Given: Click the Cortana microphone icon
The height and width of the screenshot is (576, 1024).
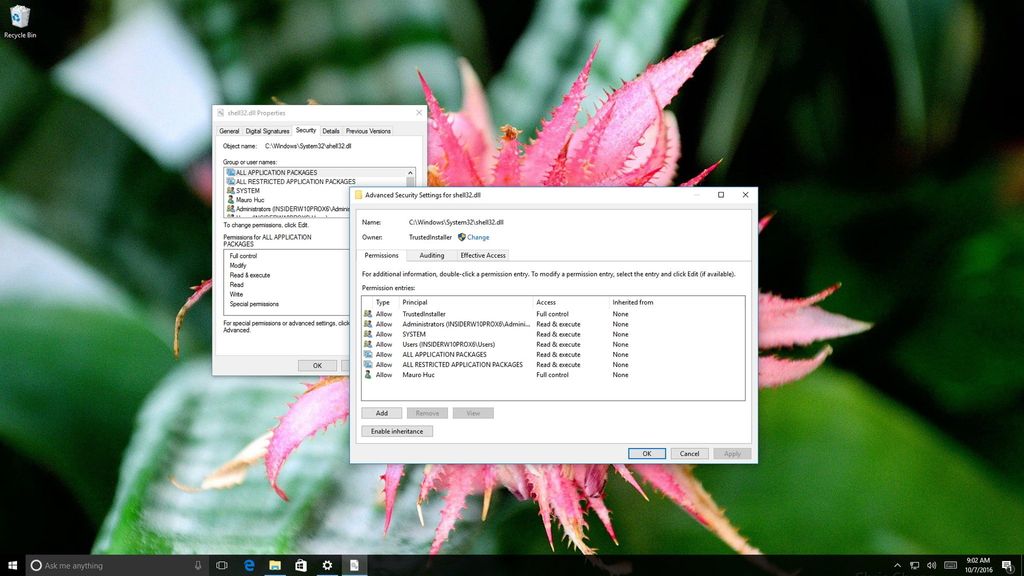Looking at the screenshot, I should click(197, 564).
